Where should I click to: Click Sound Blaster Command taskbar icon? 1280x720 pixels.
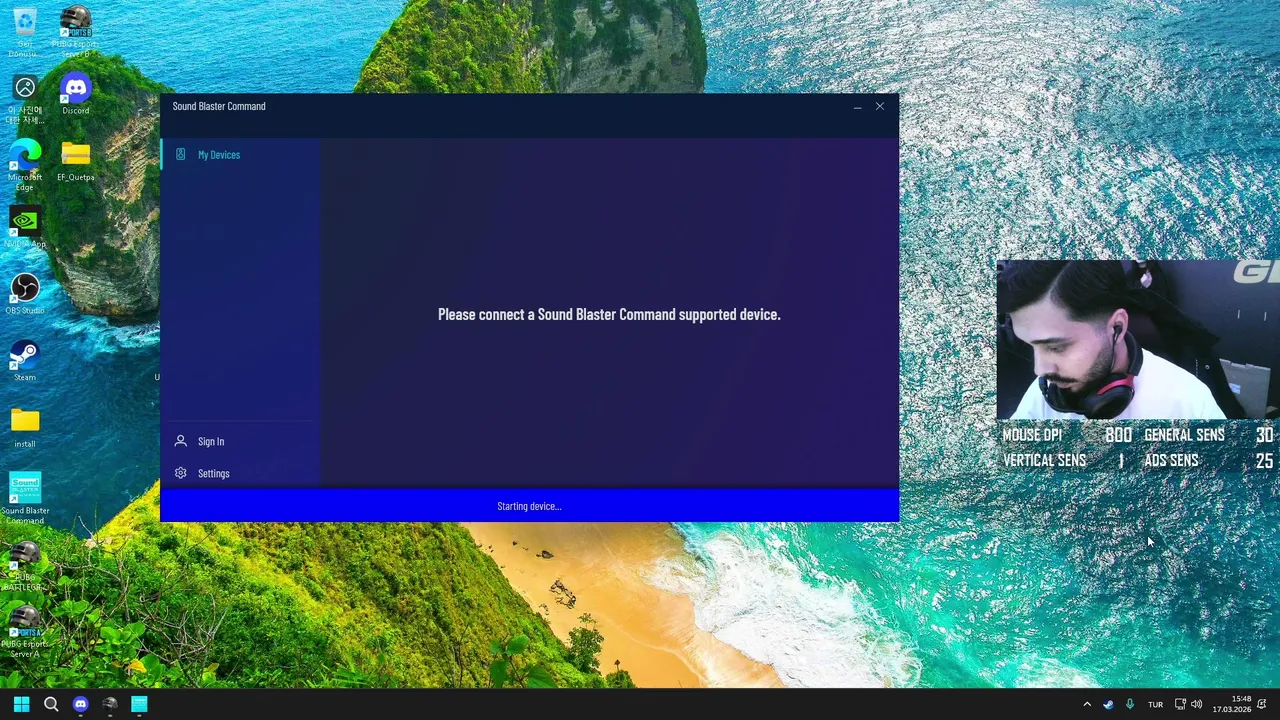pyautogui.click(x=139, y=704)
